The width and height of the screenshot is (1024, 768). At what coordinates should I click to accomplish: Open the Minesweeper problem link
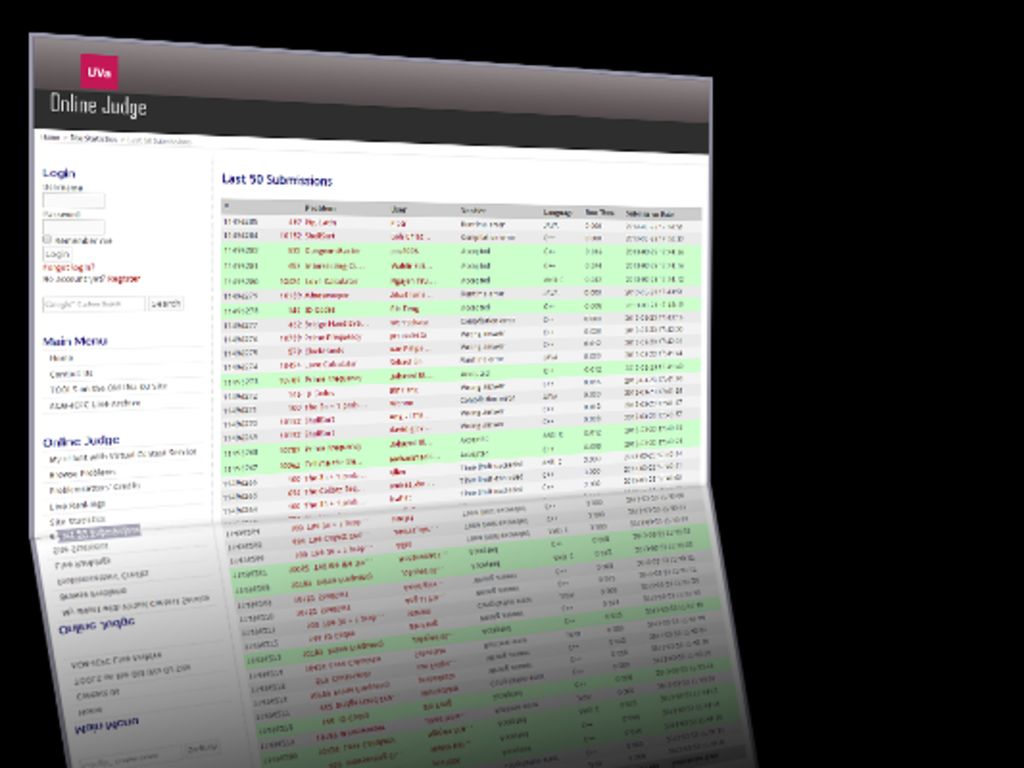[327, 297]
